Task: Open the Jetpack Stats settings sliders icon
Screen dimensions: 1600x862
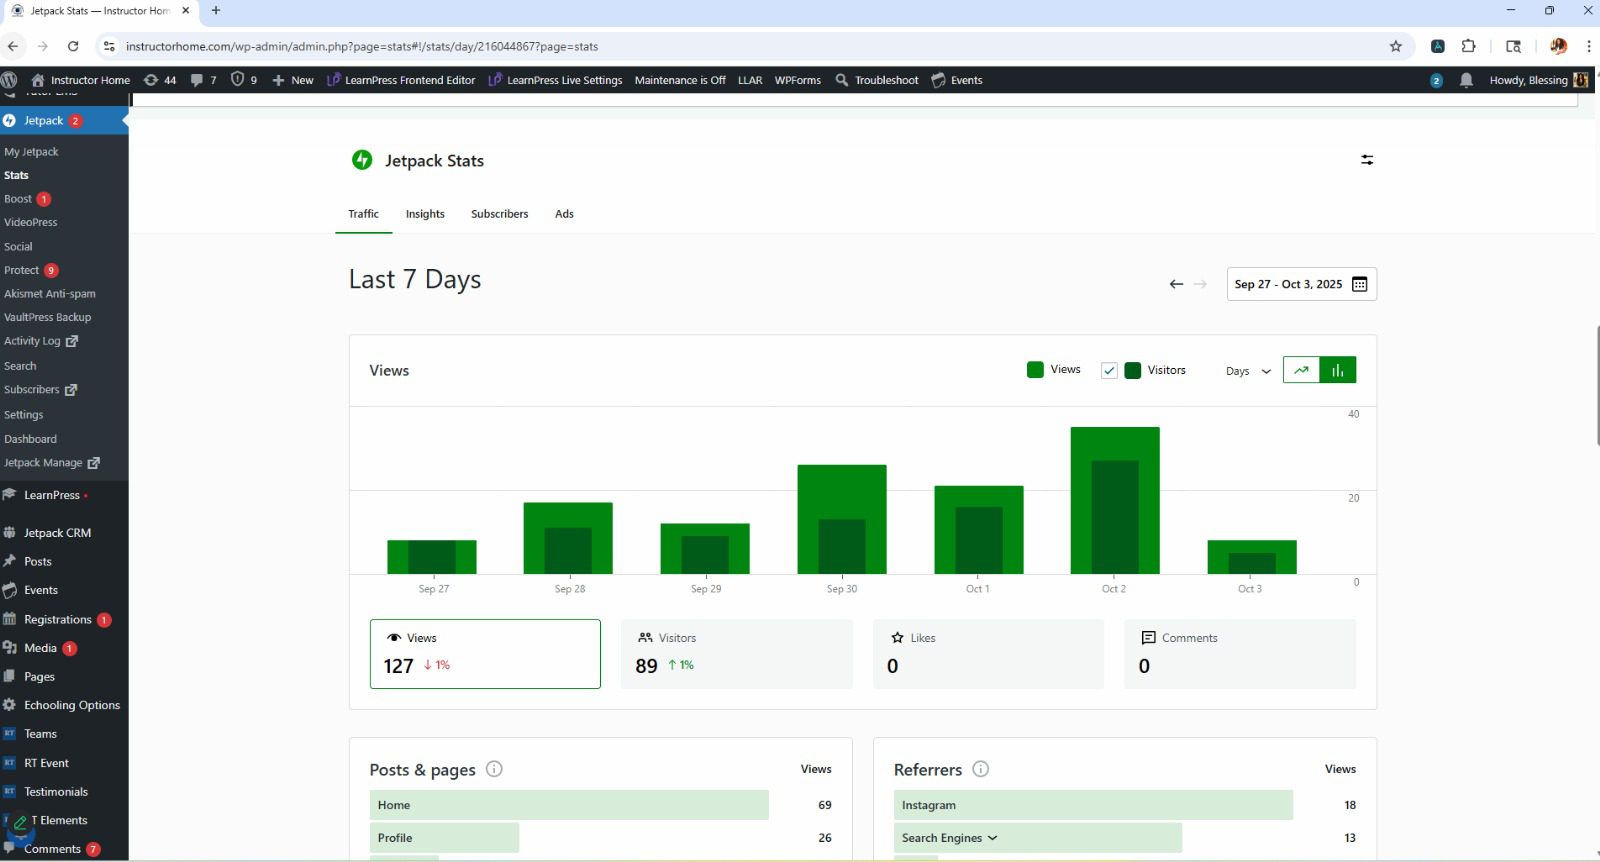Action: tap(1366, 160)
